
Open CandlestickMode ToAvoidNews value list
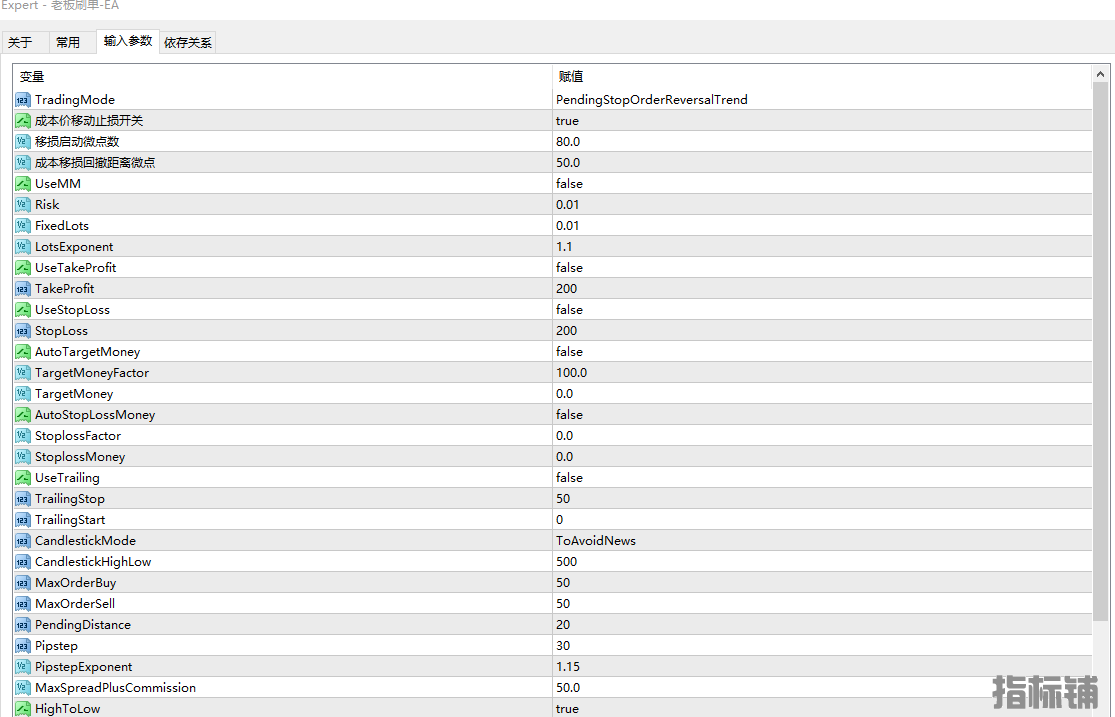(822, 541)
